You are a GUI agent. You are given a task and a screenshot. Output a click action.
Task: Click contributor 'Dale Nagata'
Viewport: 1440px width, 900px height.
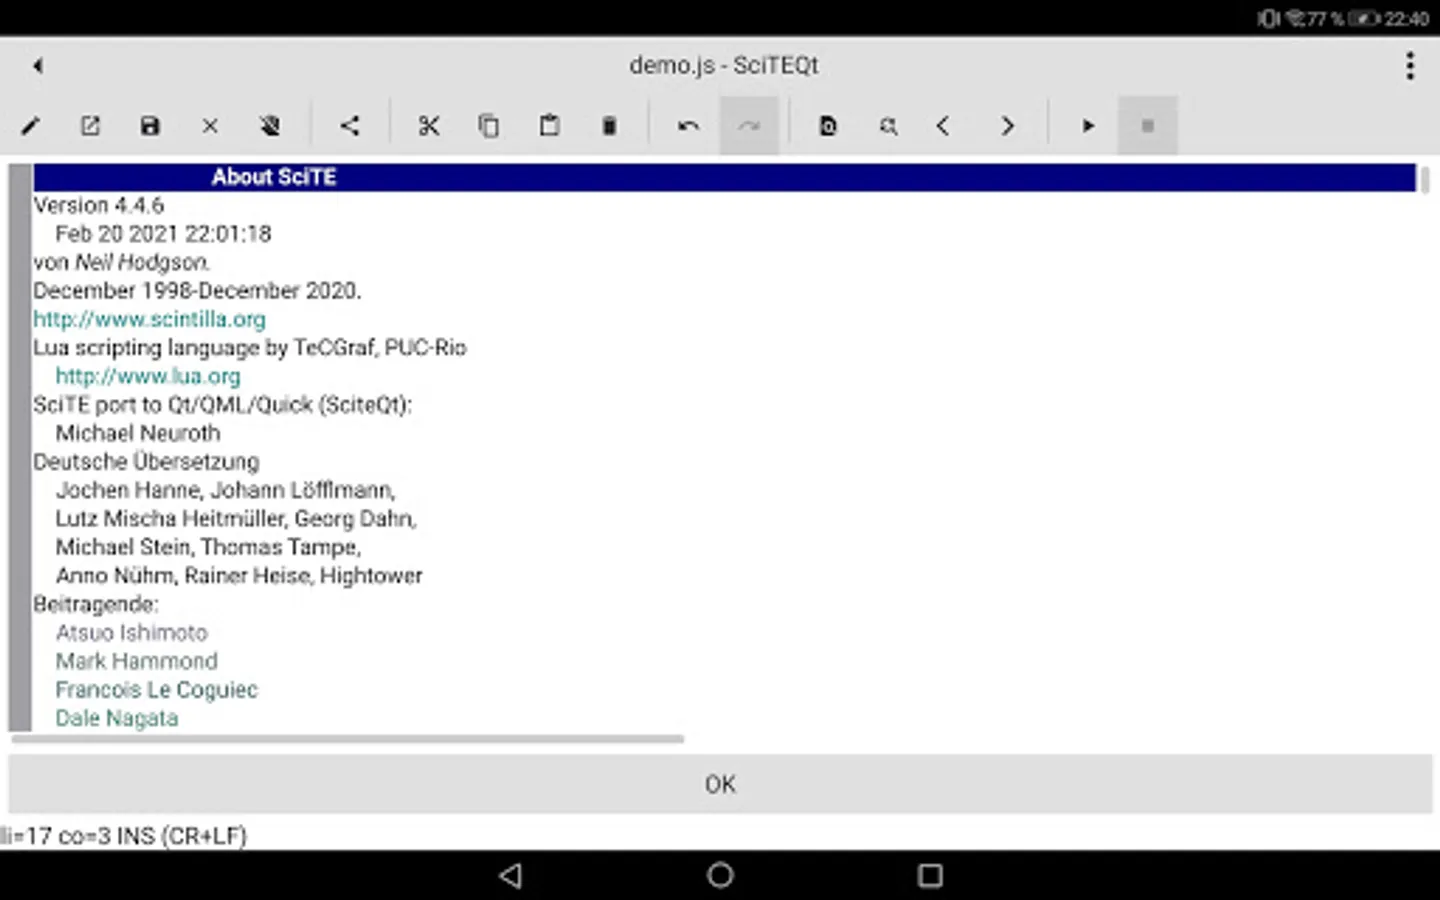click(117, 718)
